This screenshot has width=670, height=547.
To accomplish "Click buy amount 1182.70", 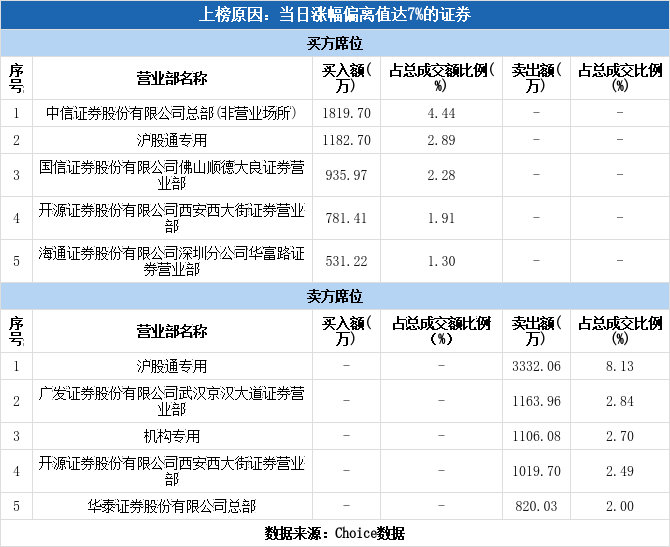I will click(347, 140).
